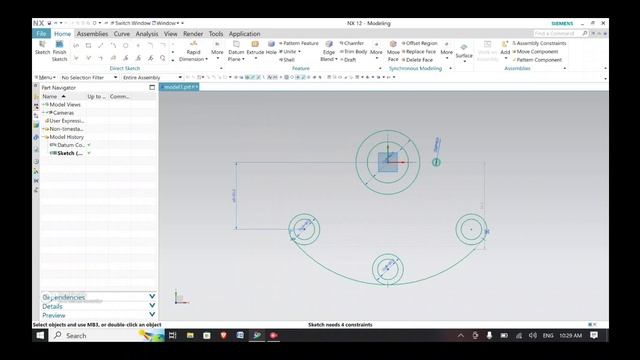Select the Profile sketch tool
The width and height of the screenshot is (640, 360).
pyautogui.click(x=76, y=46)
